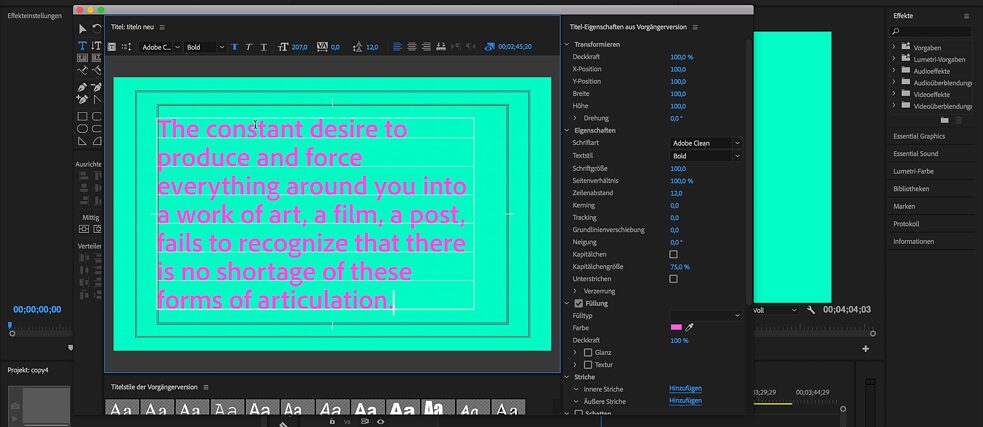
Task: Click the center-align text icon
Action: click(x=412, y=47)
